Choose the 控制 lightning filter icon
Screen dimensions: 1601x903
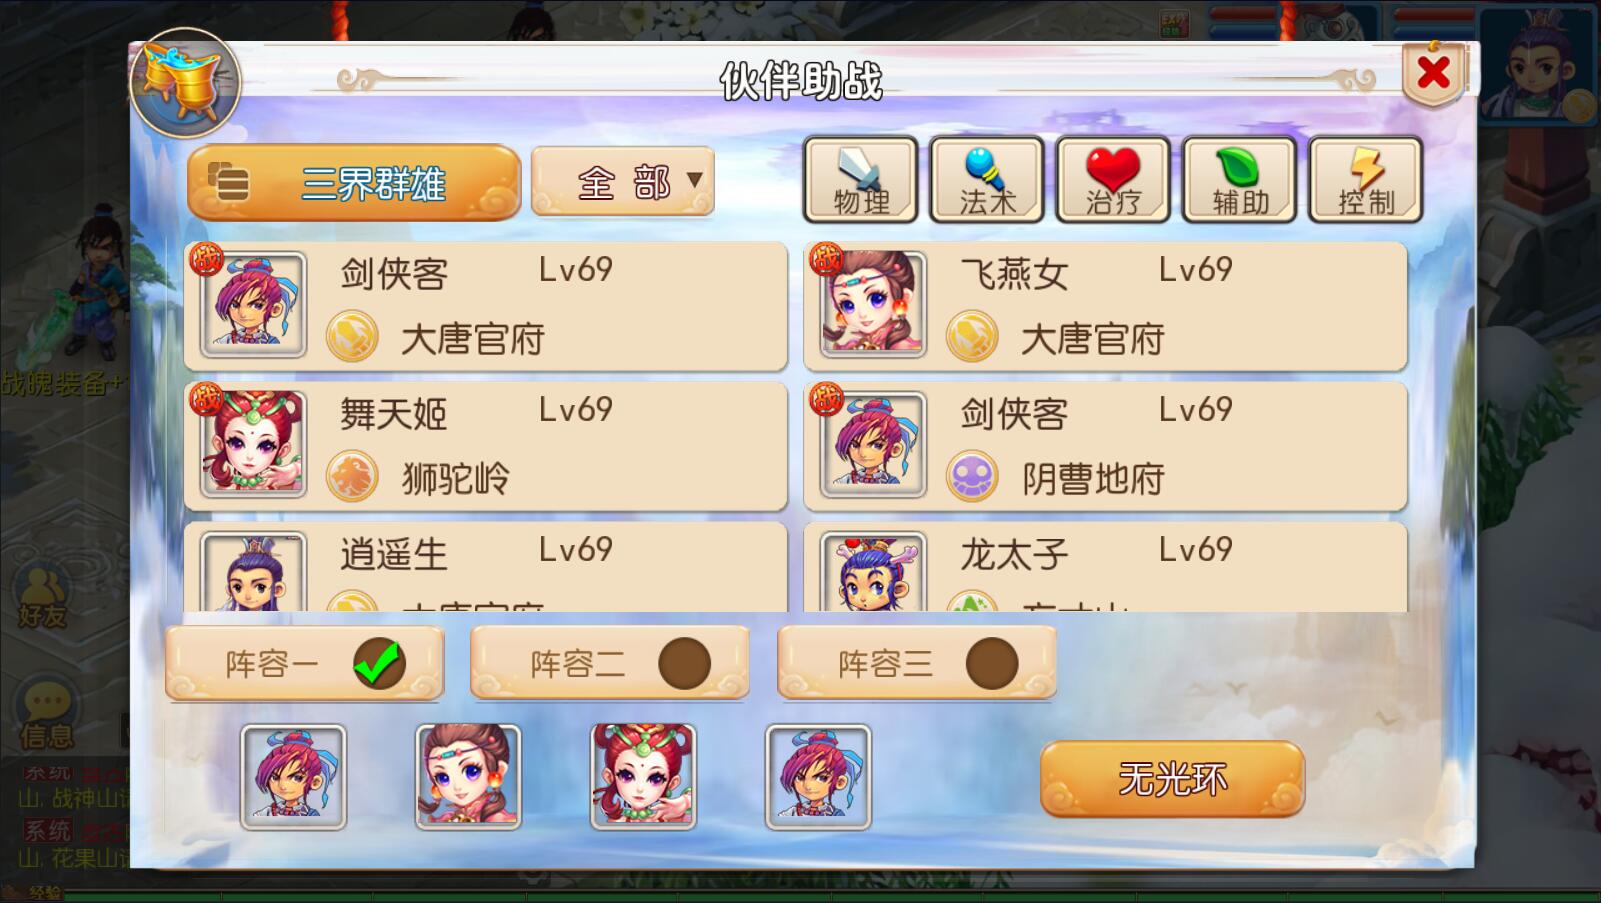point(1365,180)
